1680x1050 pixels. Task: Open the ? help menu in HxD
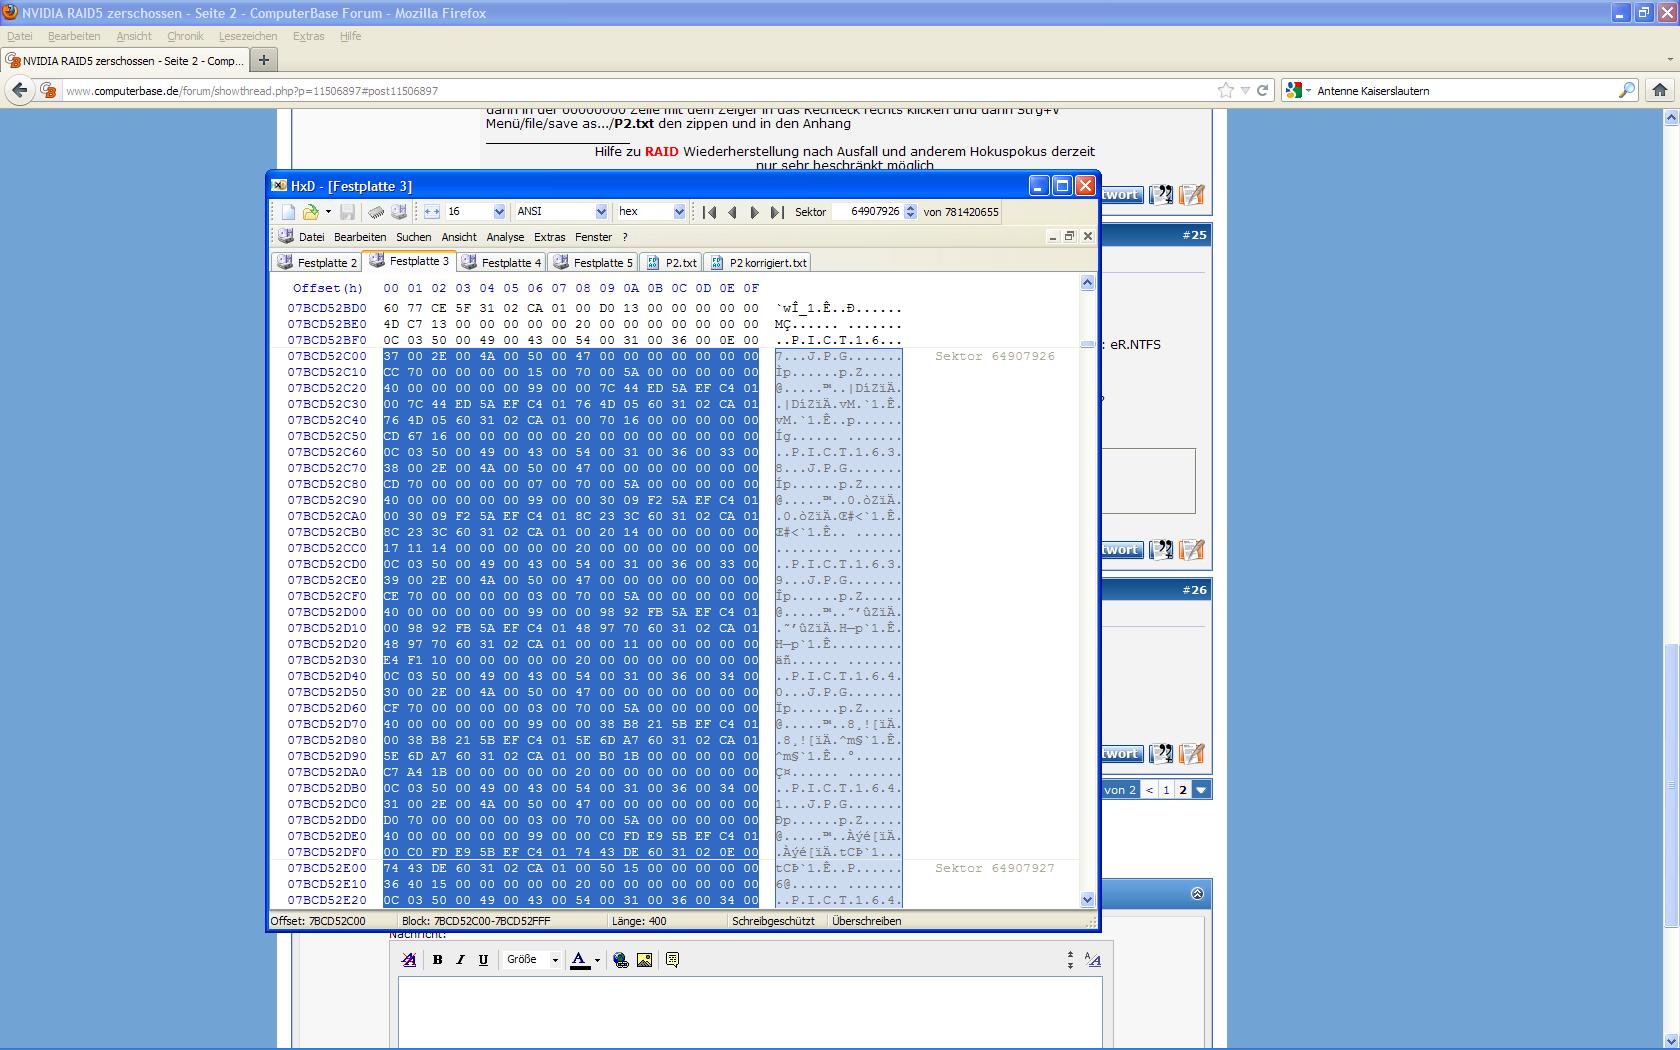tap(625, 237)
